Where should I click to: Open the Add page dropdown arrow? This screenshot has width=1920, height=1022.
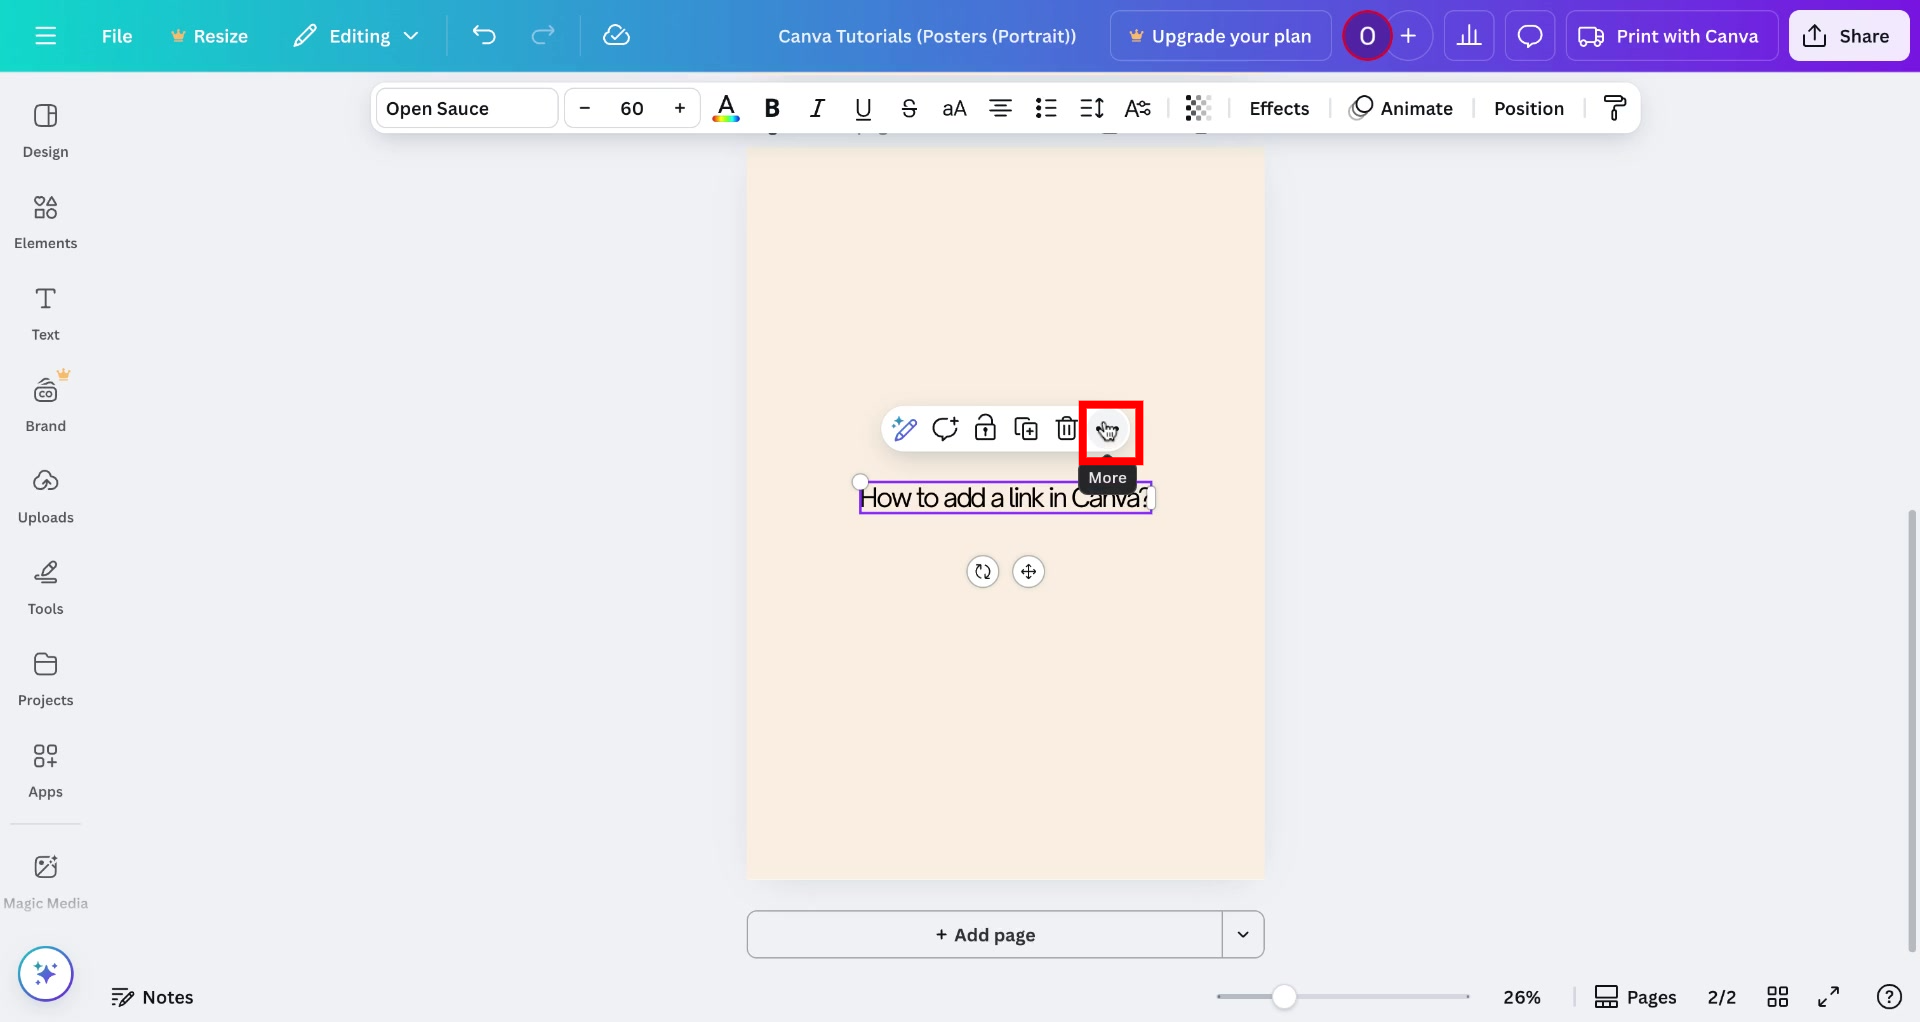(1243, 934)
